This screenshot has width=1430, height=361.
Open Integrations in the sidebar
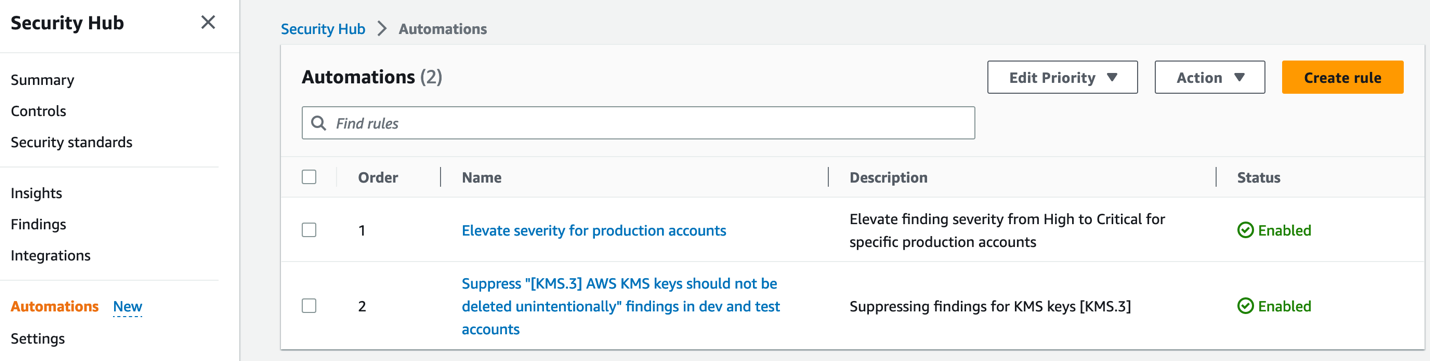point(50,255)
